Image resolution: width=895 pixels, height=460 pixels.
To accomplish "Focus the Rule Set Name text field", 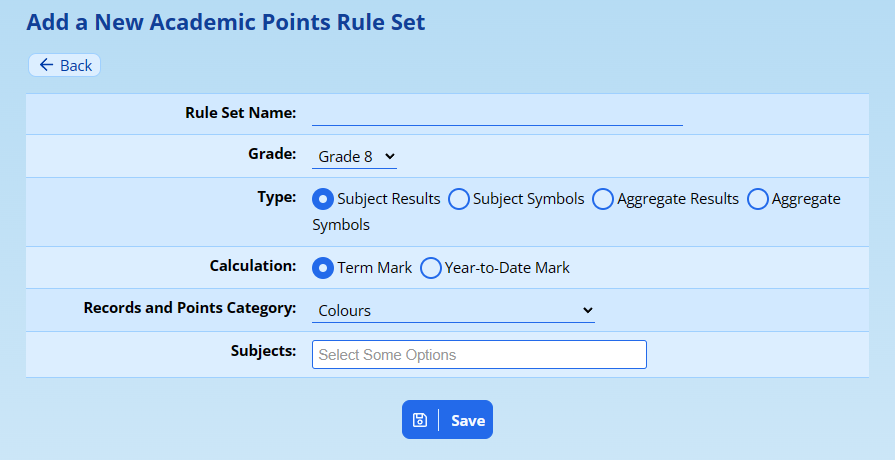I will tap(497, 114).
